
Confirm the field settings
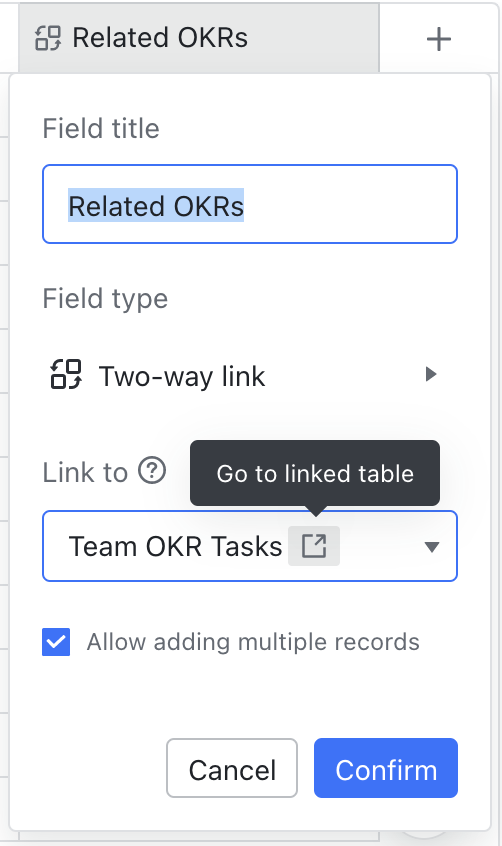tap(386, 768)
